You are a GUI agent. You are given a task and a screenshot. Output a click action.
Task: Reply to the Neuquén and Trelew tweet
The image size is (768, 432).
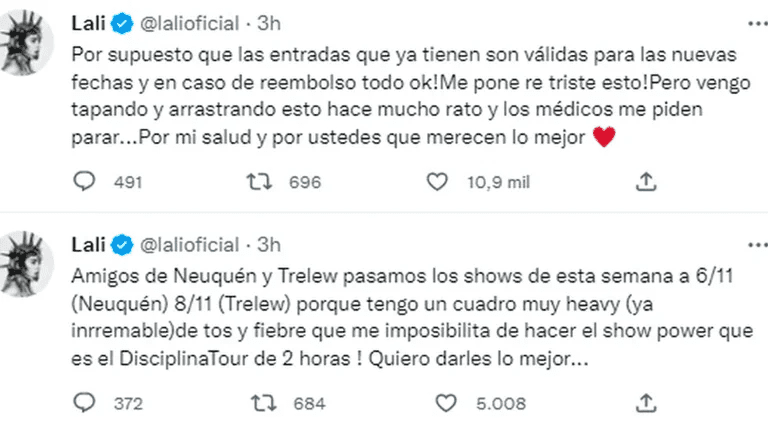(85, 402)
